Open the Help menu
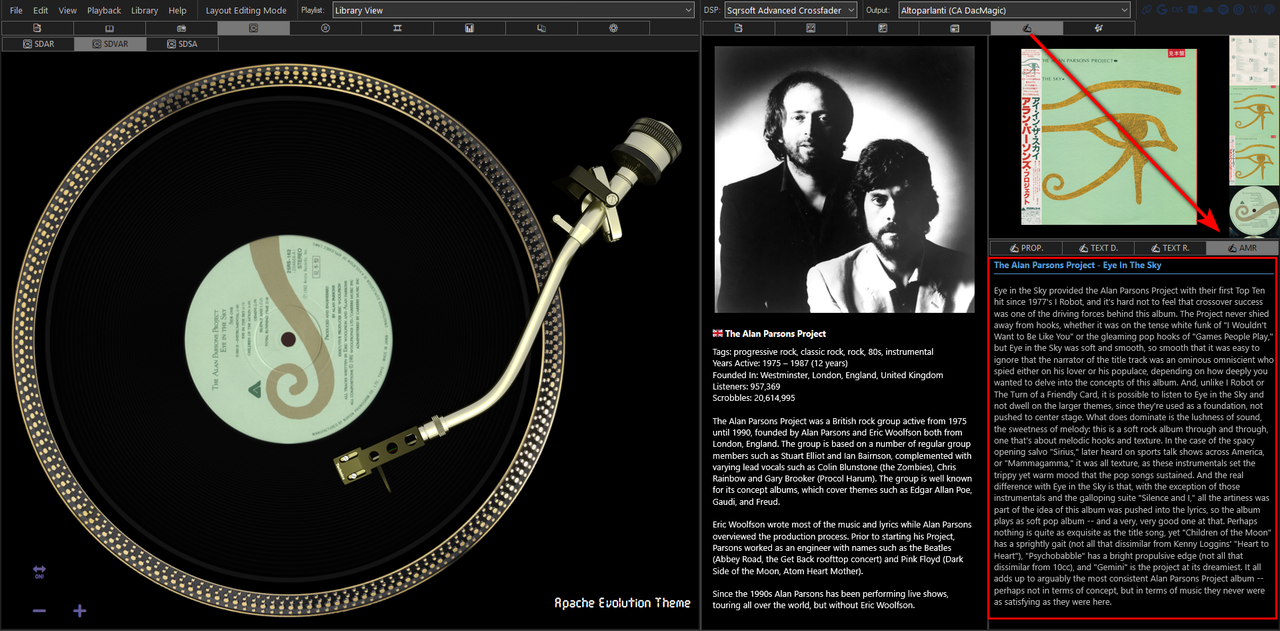This screenshot has height=631, width=1280. pos(178,10)
